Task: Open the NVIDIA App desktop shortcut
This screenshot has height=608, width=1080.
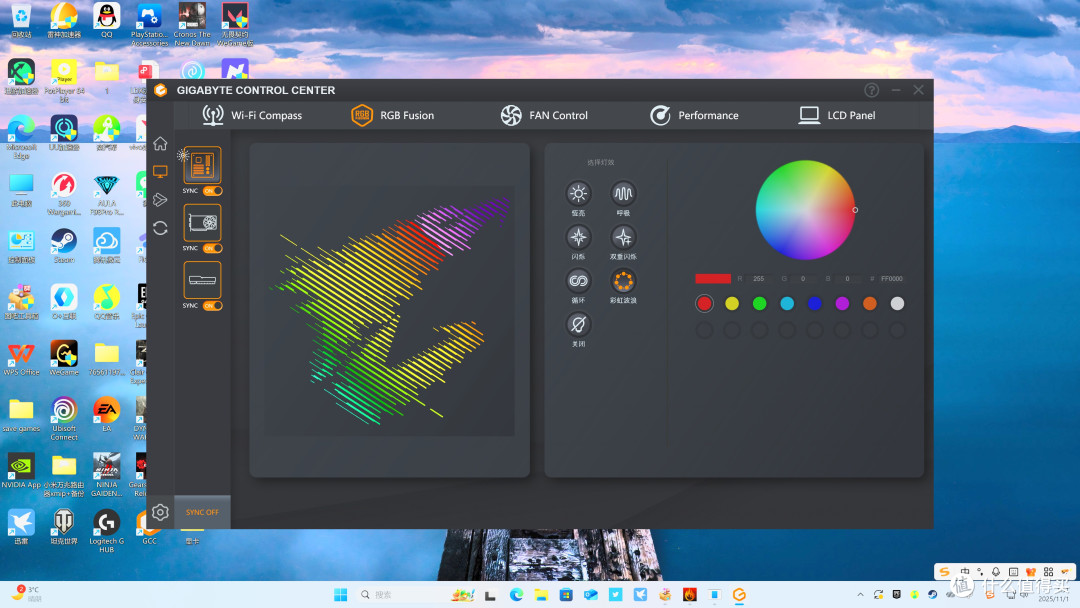Action: pyautogui.click(x=21, y=471)
